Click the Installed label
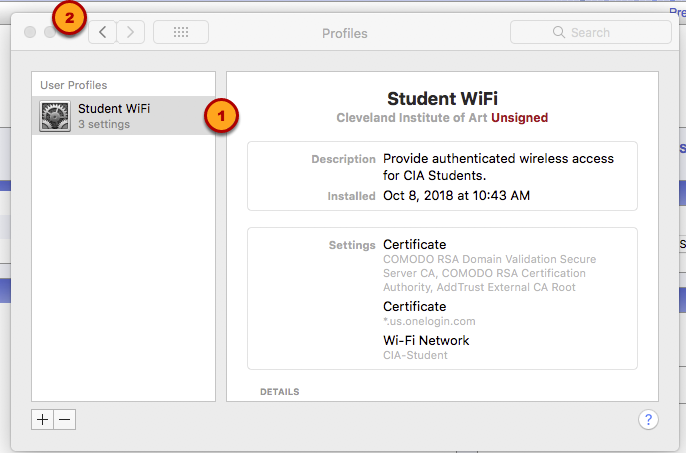Screen dimensions: 686x453 click(x=351, y=196)
